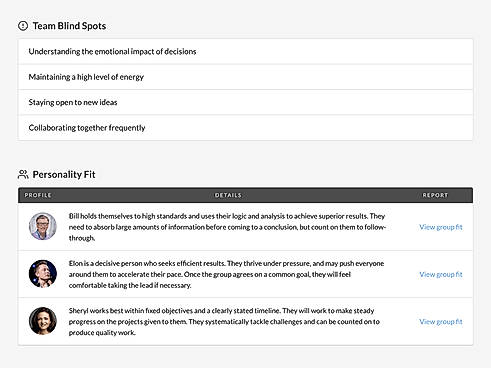Click Sheryl's personality description text
Image resolution: width=491 pixels, height=368 pixels.
[x=224, y=322]
